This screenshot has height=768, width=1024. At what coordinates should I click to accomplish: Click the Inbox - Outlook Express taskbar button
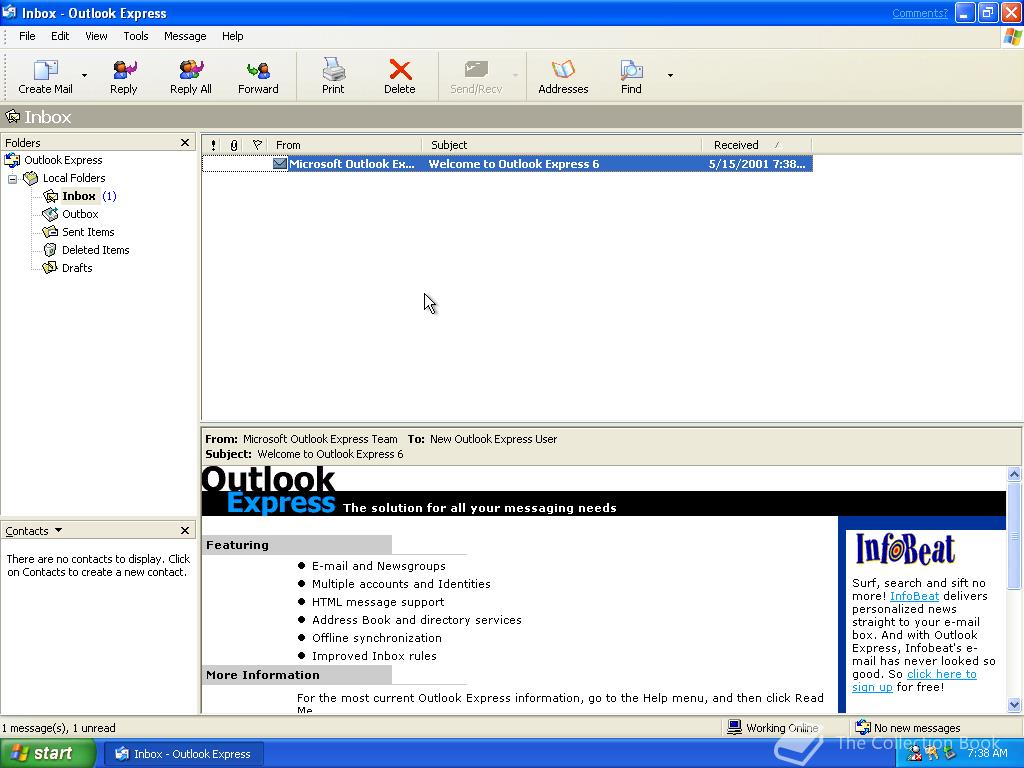(184, 754)
